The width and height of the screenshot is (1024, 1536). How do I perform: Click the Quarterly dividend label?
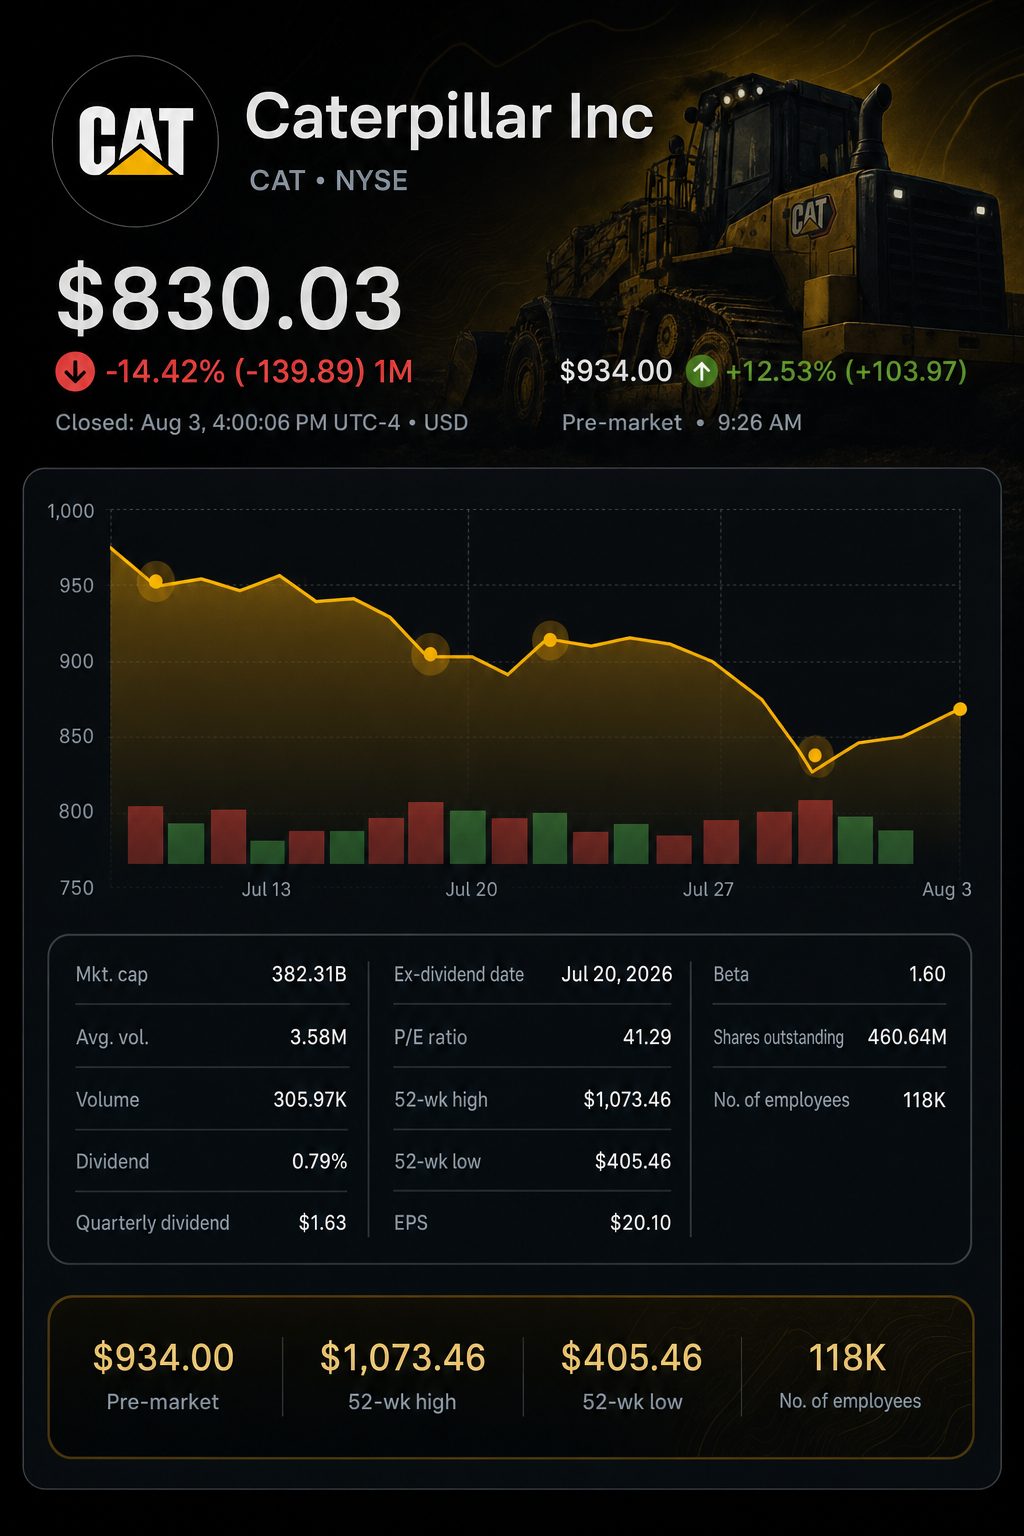[153, 1222]
